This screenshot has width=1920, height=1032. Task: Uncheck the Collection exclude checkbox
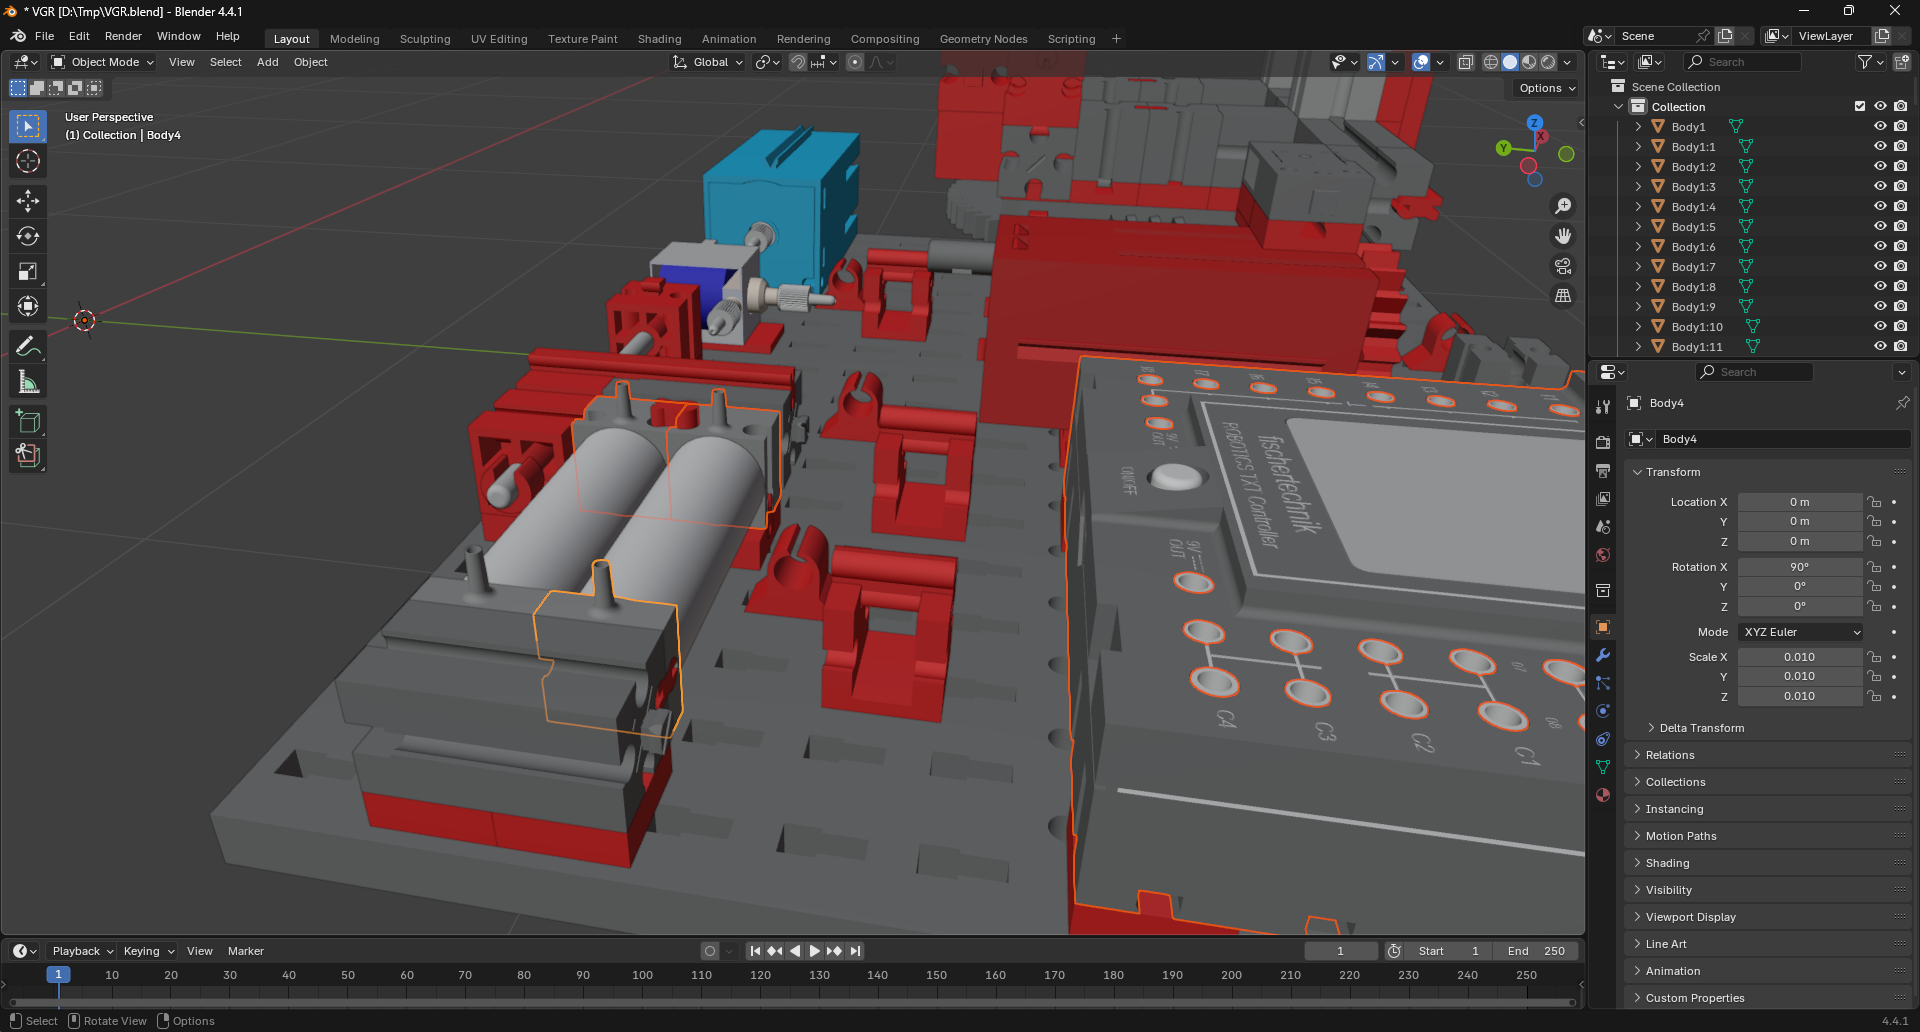[1860, 106]
